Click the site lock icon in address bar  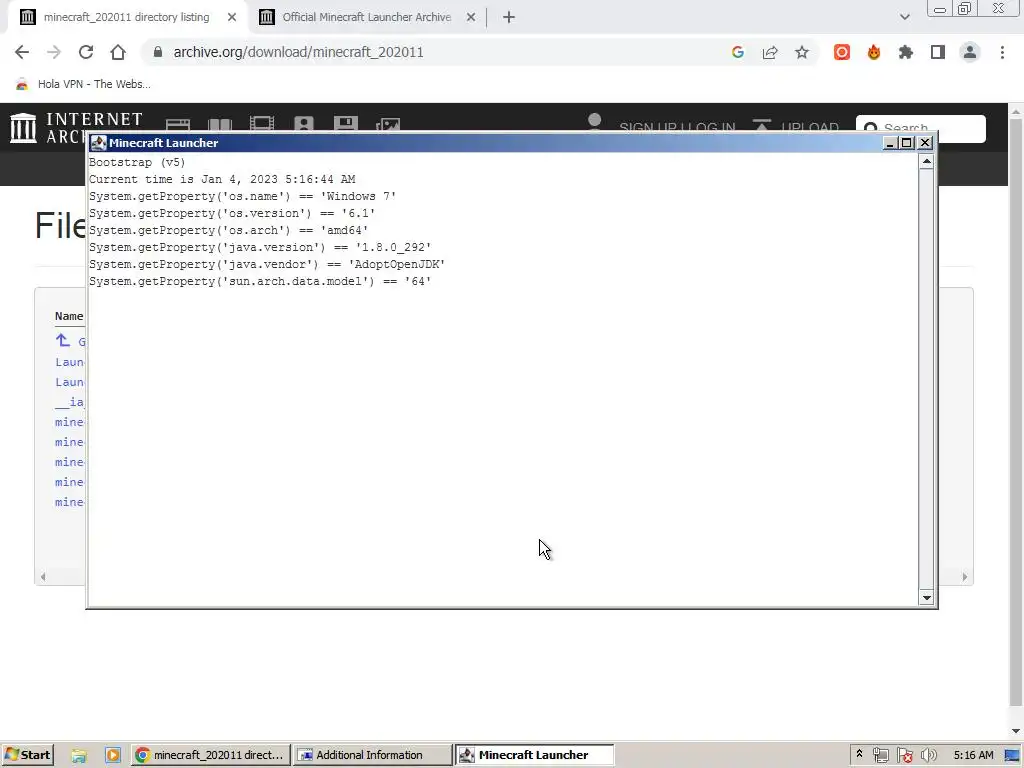(157, 52)
